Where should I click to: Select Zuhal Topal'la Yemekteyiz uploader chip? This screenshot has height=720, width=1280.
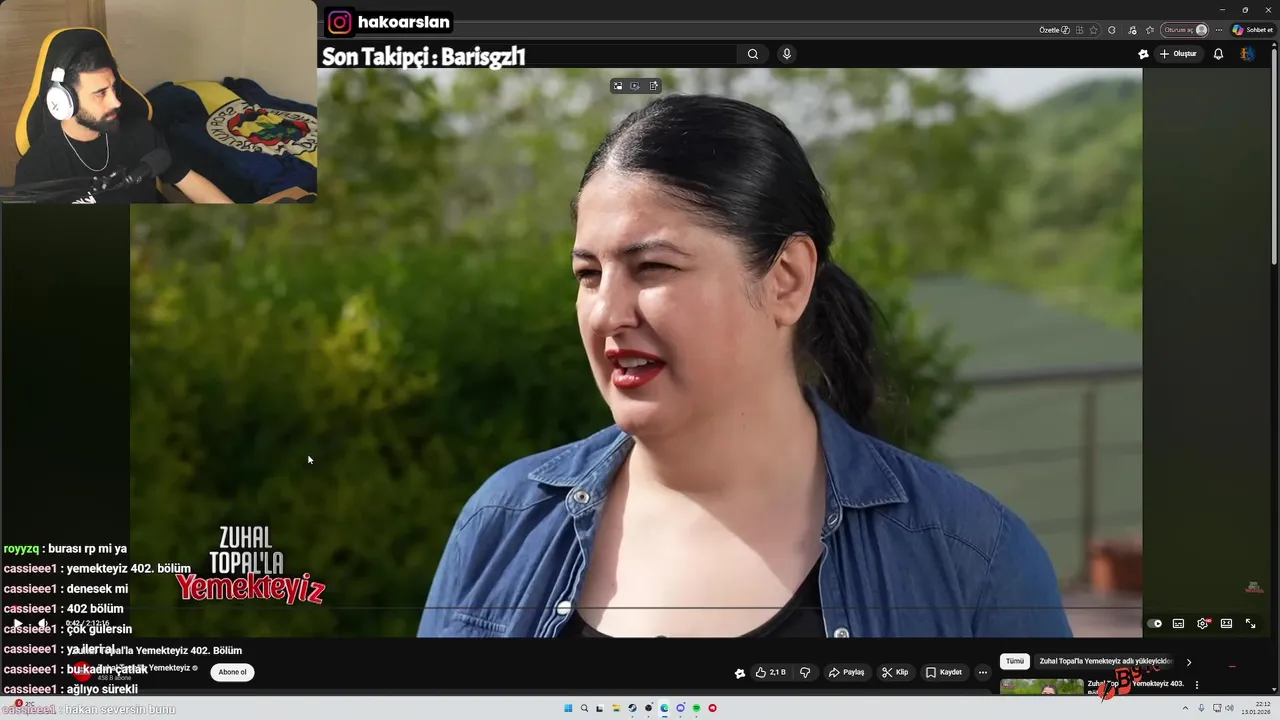(x=1106, y=662)
